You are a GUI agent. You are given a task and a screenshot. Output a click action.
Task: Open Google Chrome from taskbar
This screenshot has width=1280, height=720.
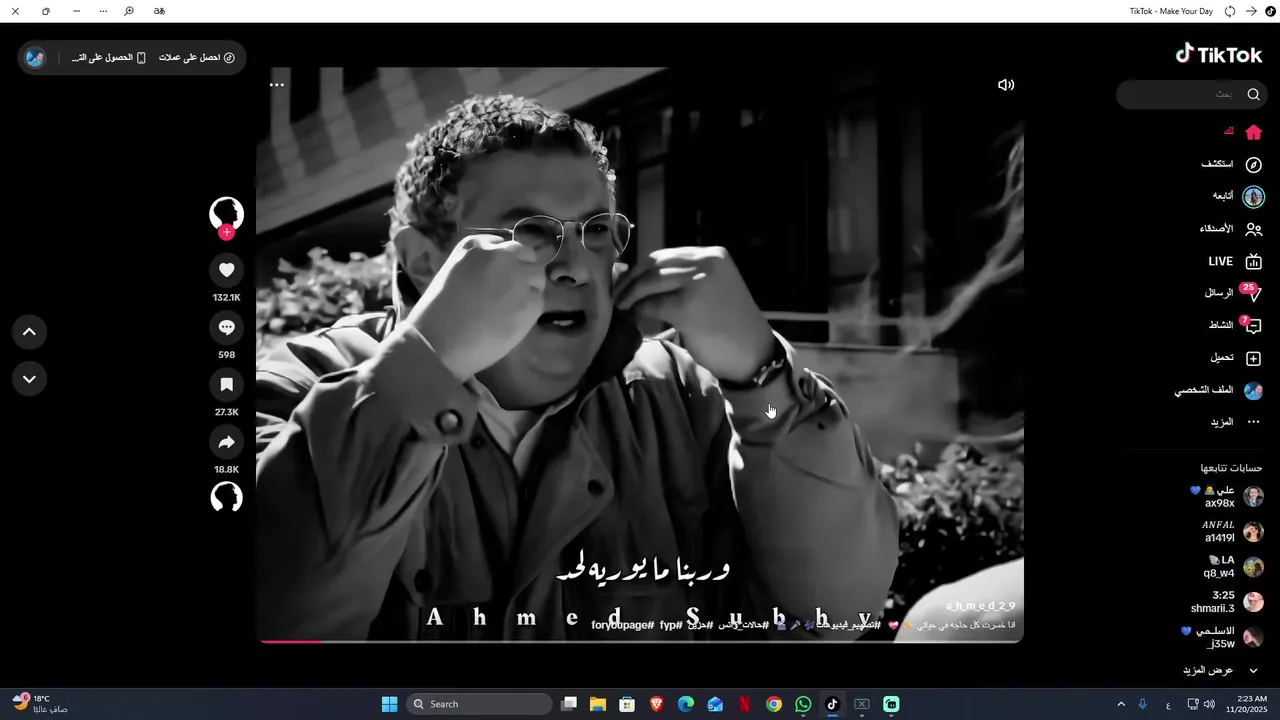click(x=774, y=704)
